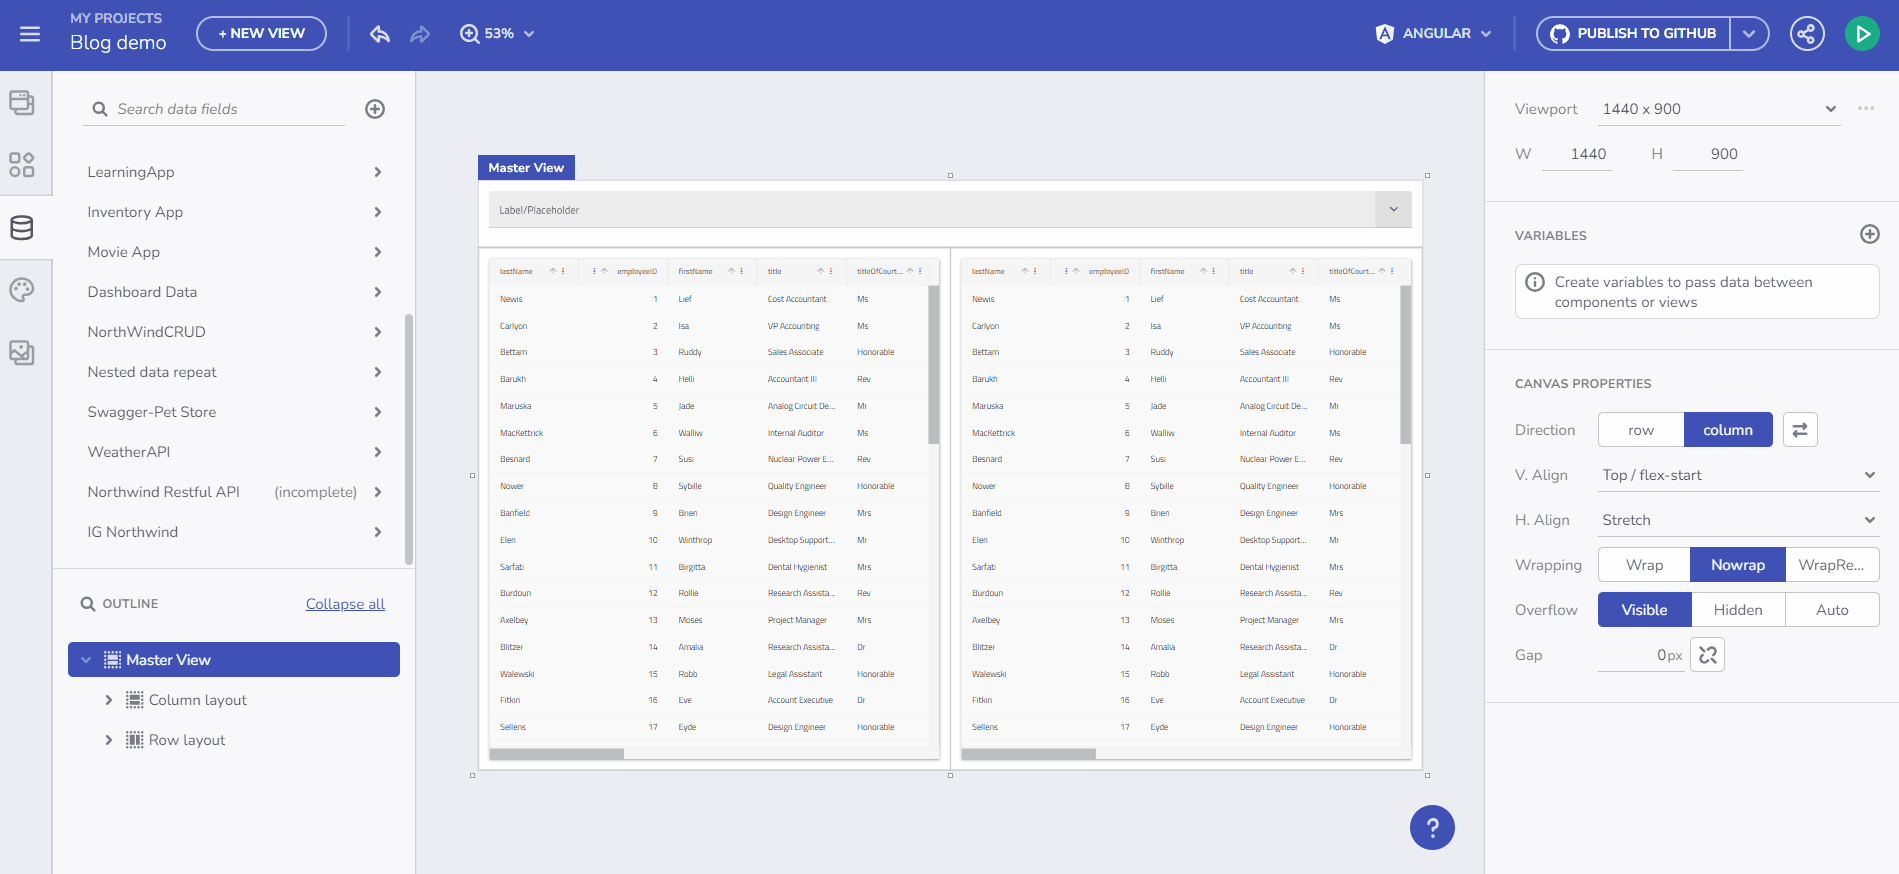Open the hamburger main menu
Image resolution: width=1899 pixels, height=874 pixels.
(30, 34)
